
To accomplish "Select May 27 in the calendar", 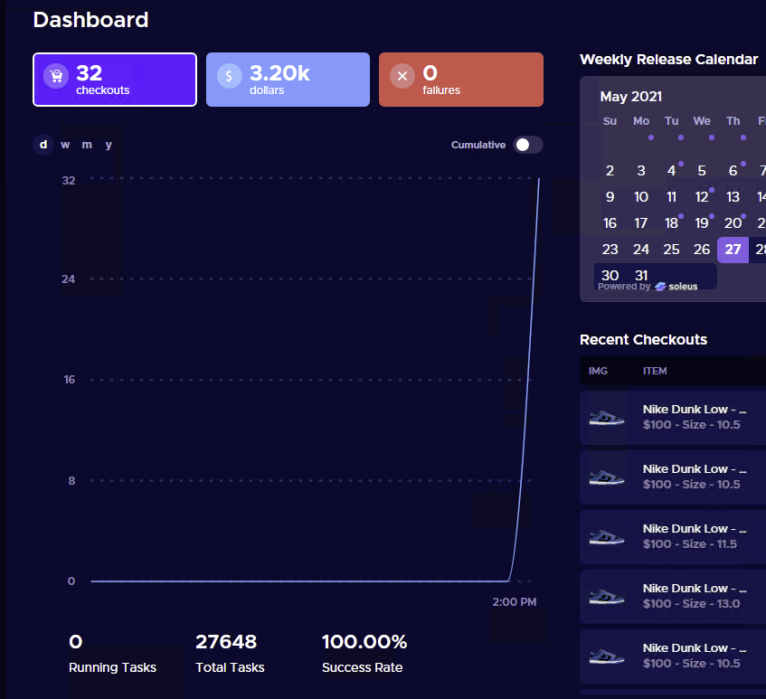I will pos(733,250).
